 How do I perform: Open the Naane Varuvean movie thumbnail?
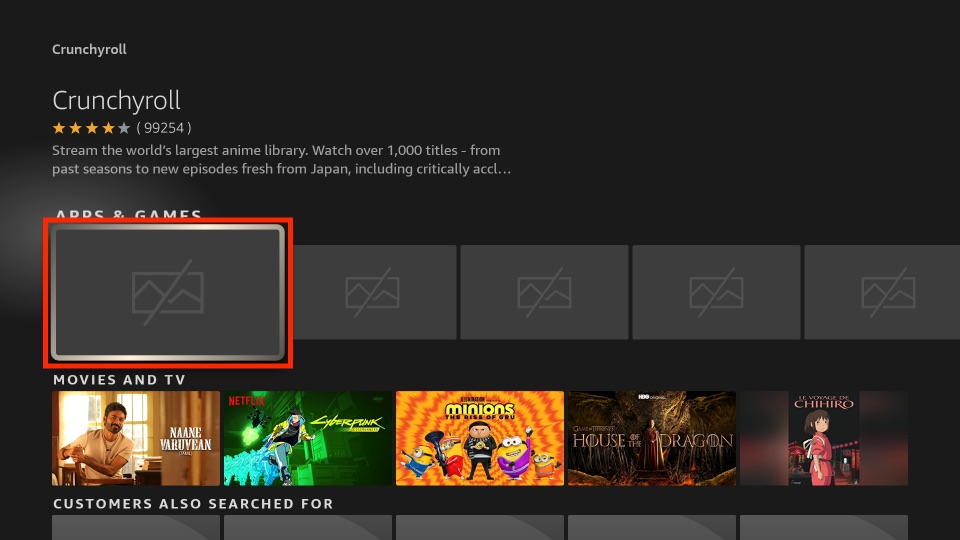click(136, 438)
